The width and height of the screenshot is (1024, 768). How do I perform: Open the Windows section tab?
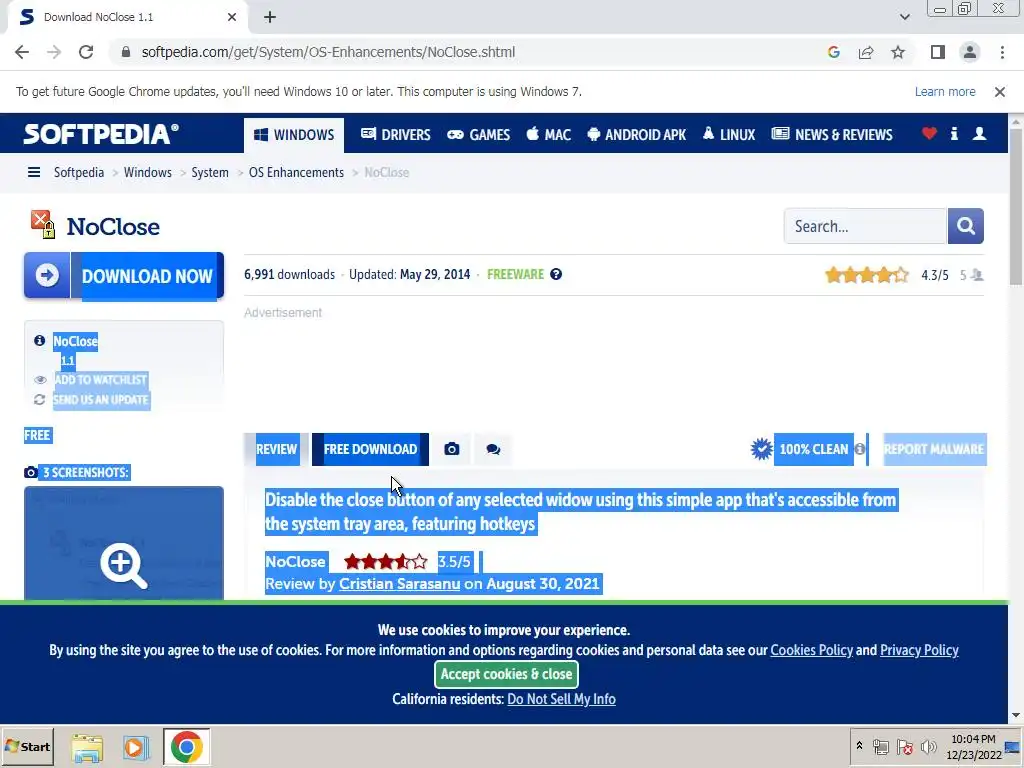point(294,135)
